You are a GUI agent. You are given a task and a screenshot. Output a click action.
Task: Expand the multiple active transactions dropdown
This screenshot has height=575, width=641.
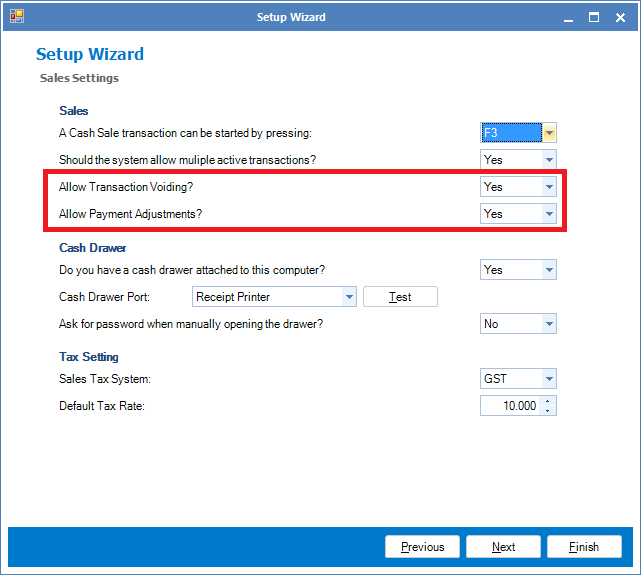549,160
